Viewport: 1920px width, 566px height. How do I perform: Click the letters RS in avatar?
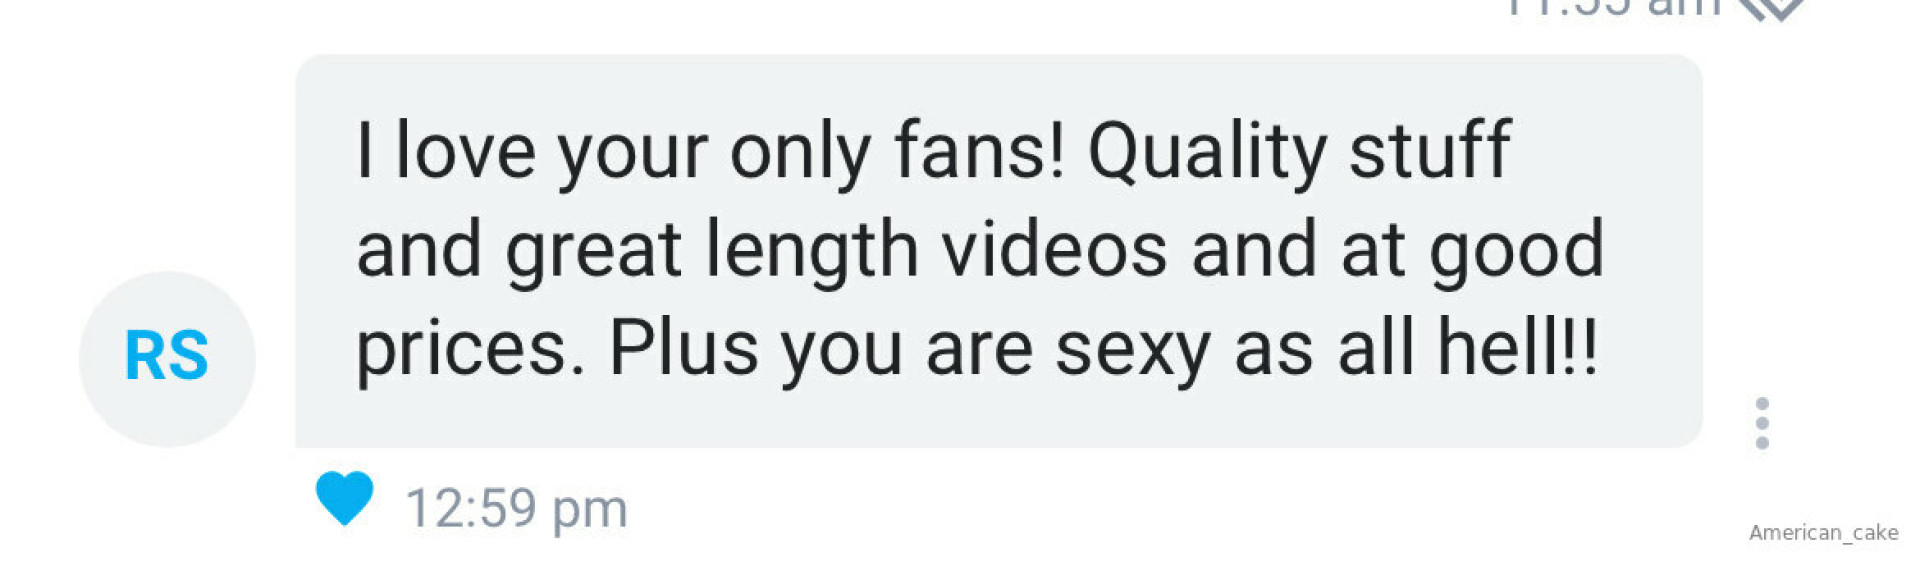[x=167, y=356]
